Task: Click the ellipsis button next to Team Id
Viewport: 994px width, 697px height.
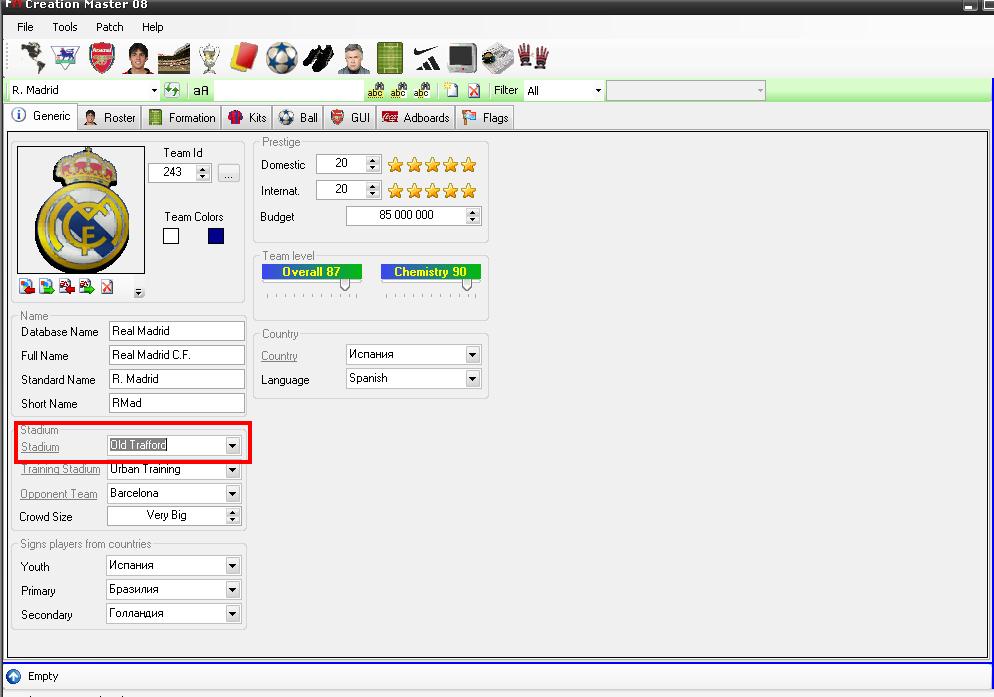Action: click(x=228, y=173)
